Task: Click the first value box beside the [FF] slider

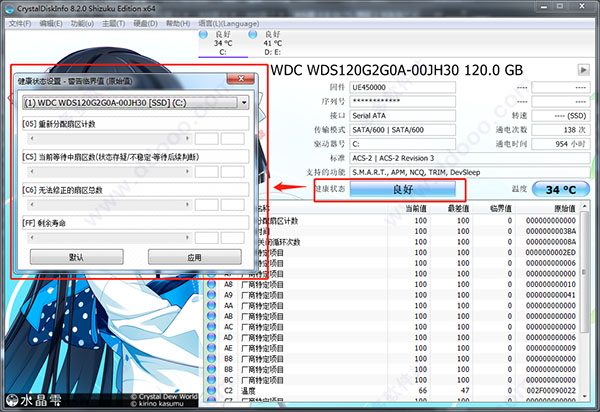Action: (x=207, y=238)
